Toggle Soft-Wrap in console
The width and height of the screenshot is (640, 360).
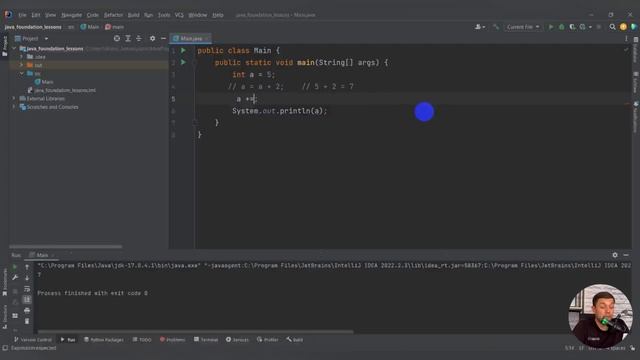tap(27, 289)
